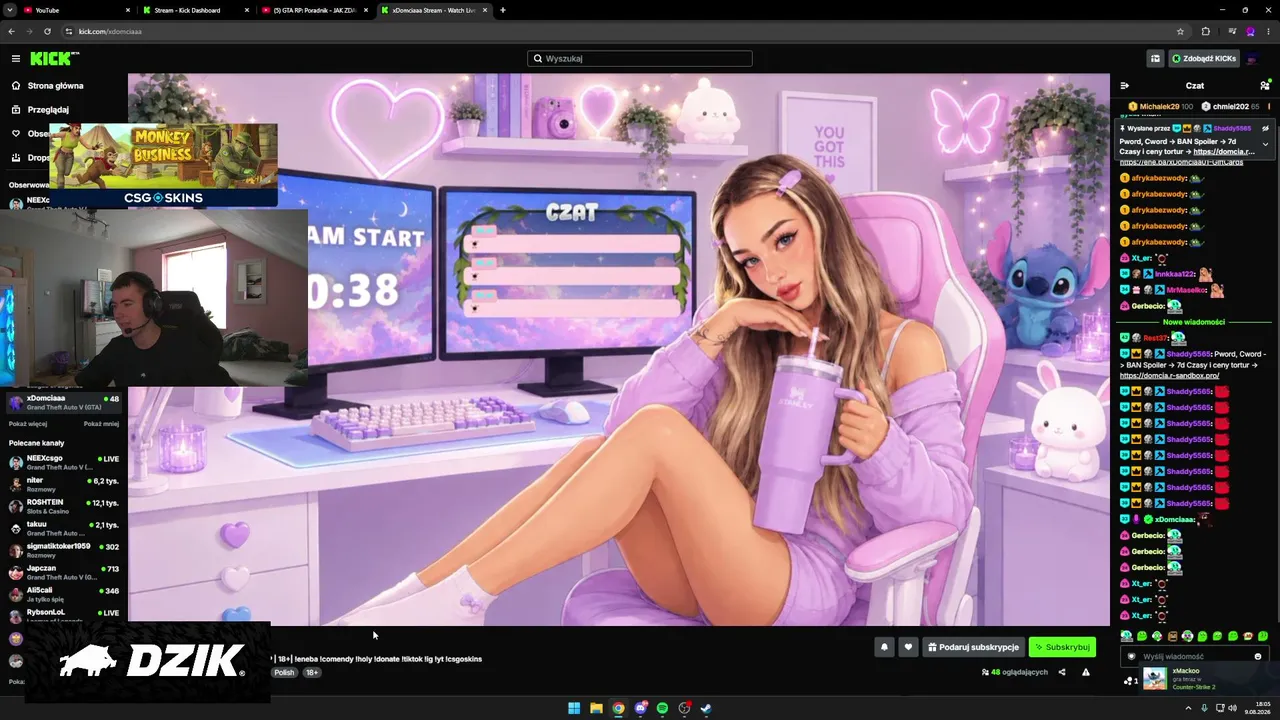Open recommended channel niter

(x=64, y=484)
